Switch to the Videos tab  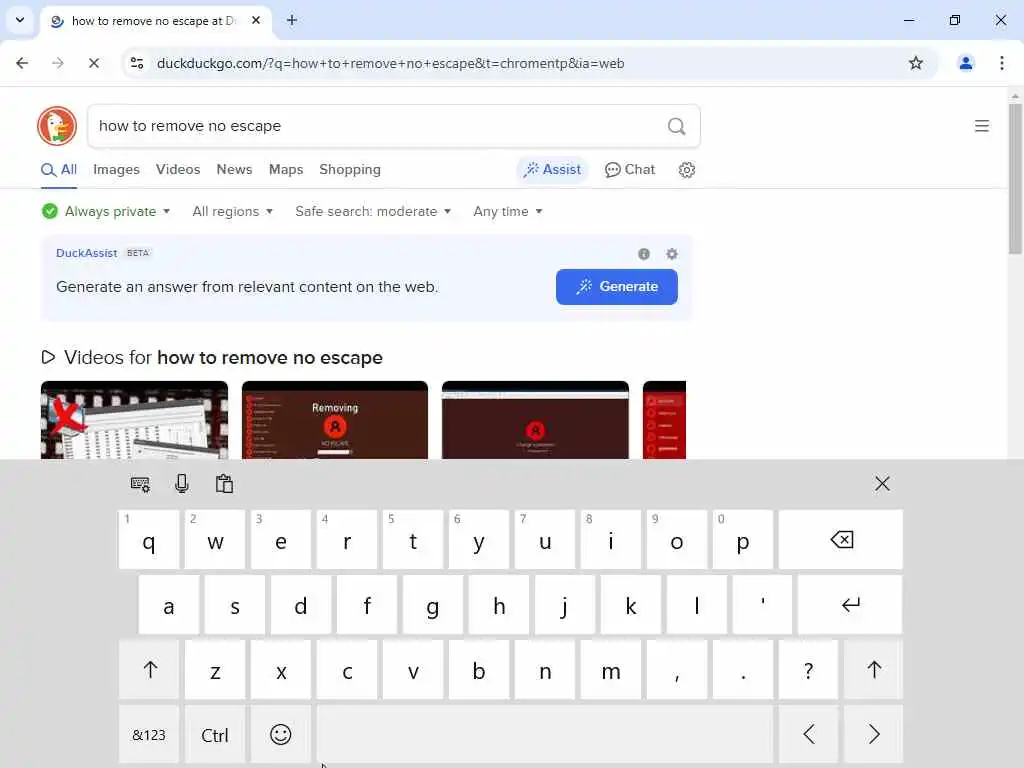coord(178,170)
